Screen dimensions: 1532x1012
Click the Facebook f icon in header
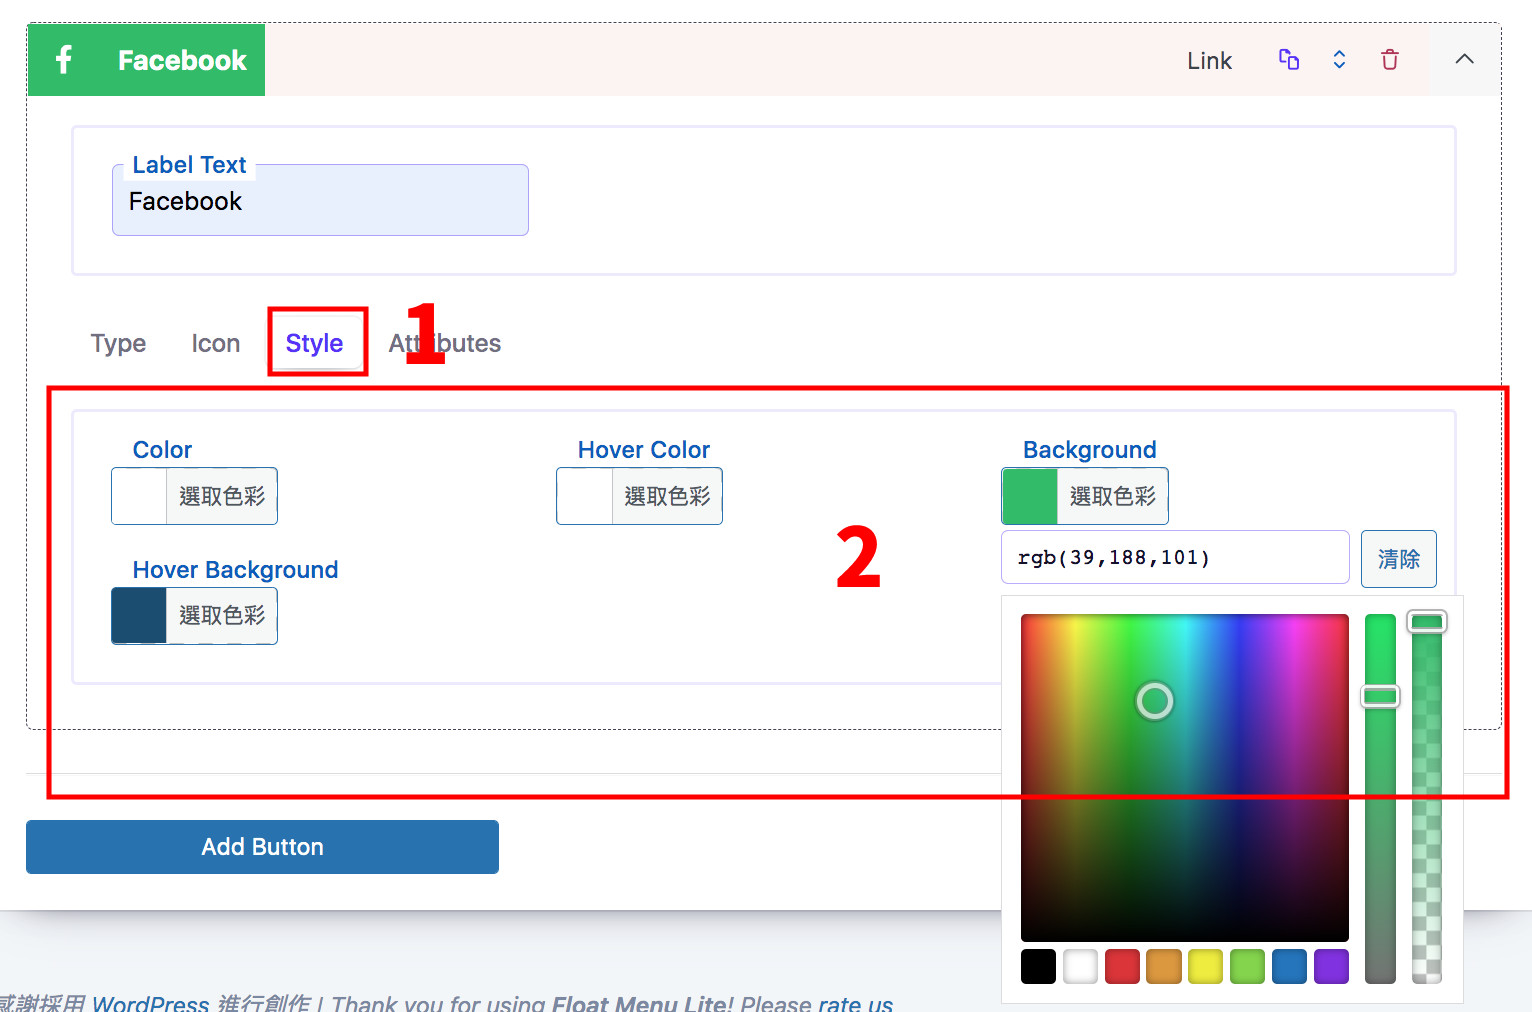click(x=64, y=60)
